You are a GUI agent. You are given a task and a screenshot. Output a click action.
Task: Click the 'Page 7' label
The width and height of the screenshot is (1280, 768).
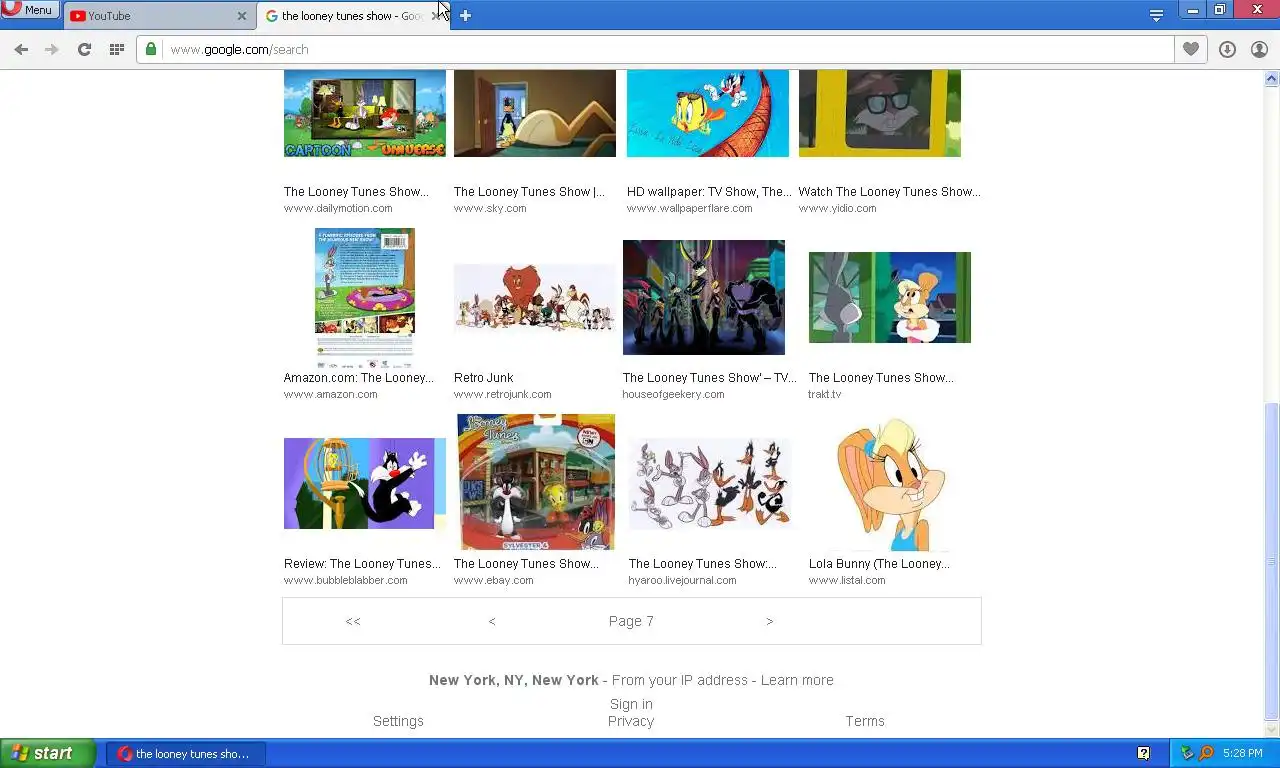tap(631, 621)
